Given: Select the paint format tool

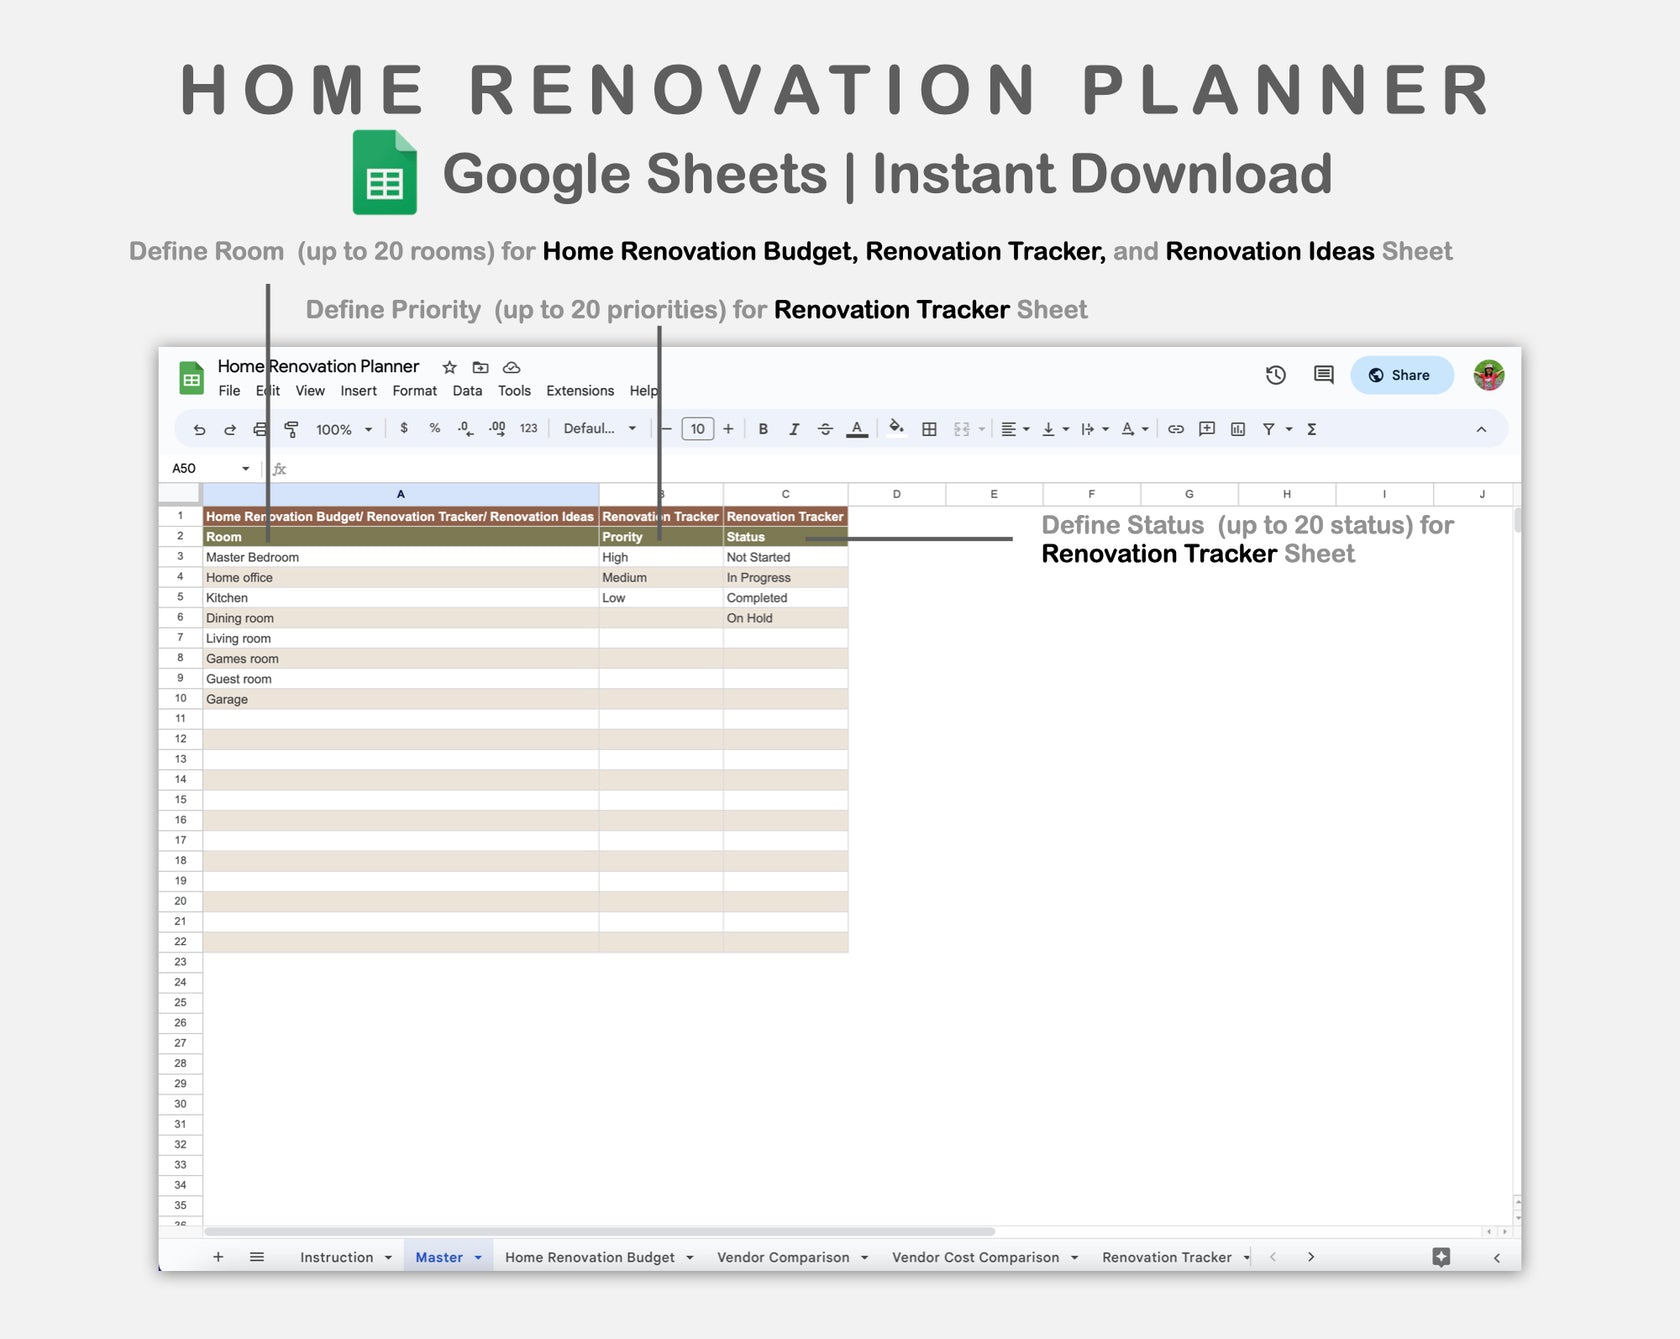Looking at the screenshot, I should 290,428.
